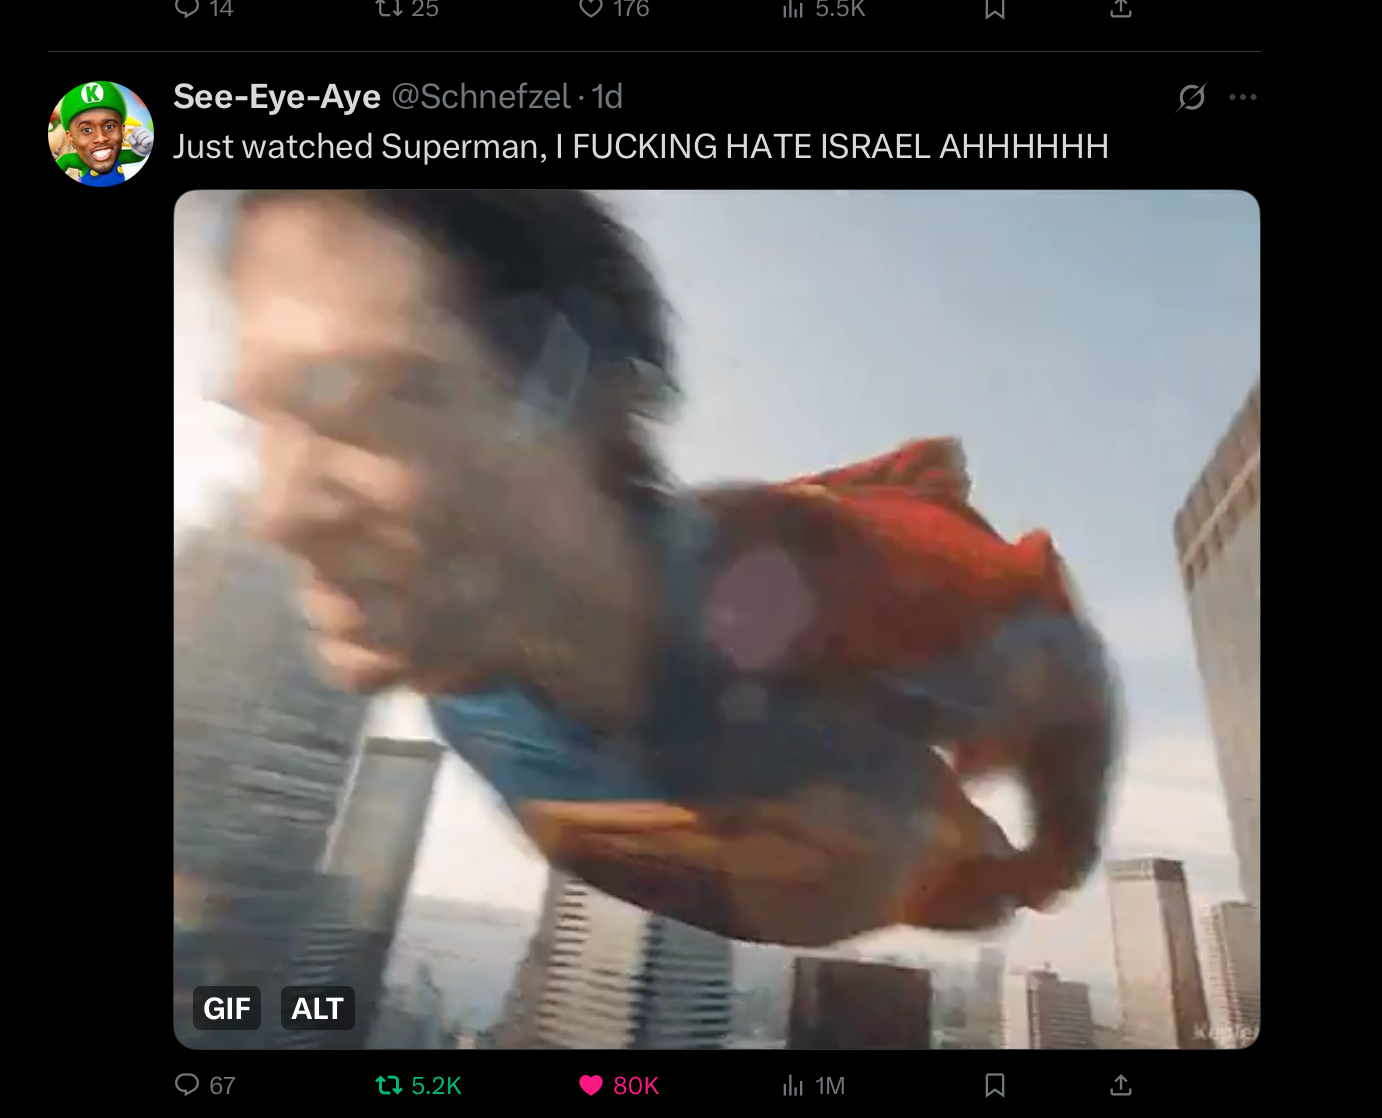The height and width of the screenshot is (1118, 1382).
Task: Visit the @Schnefzel handle
Action: pos(481,96)
